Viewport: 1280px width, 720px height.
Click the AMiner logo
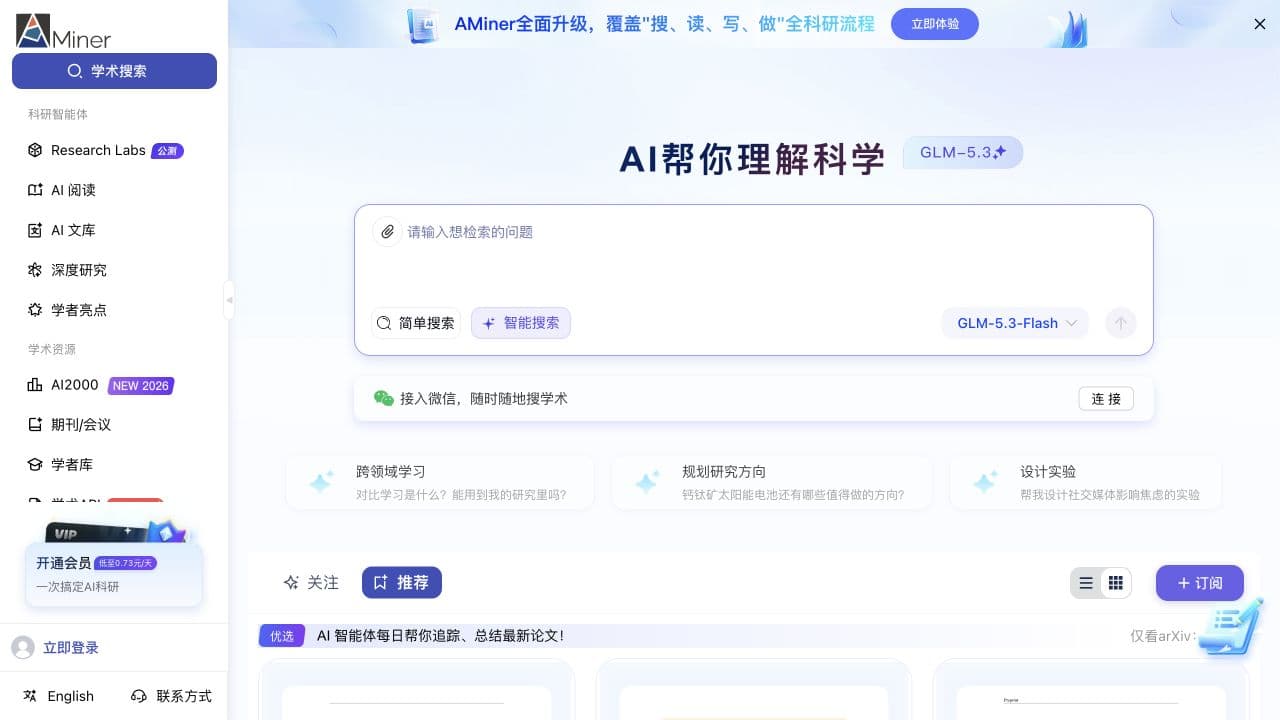click(63, 31)
